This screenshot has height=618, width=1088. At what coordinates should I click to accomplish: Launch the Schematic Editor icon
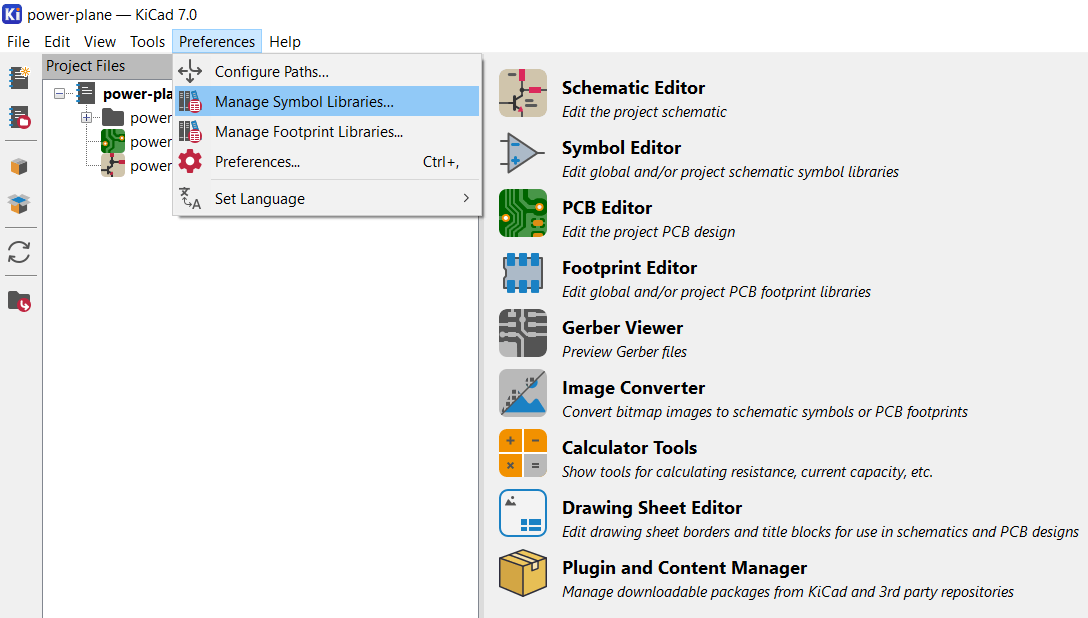[523, 93]
